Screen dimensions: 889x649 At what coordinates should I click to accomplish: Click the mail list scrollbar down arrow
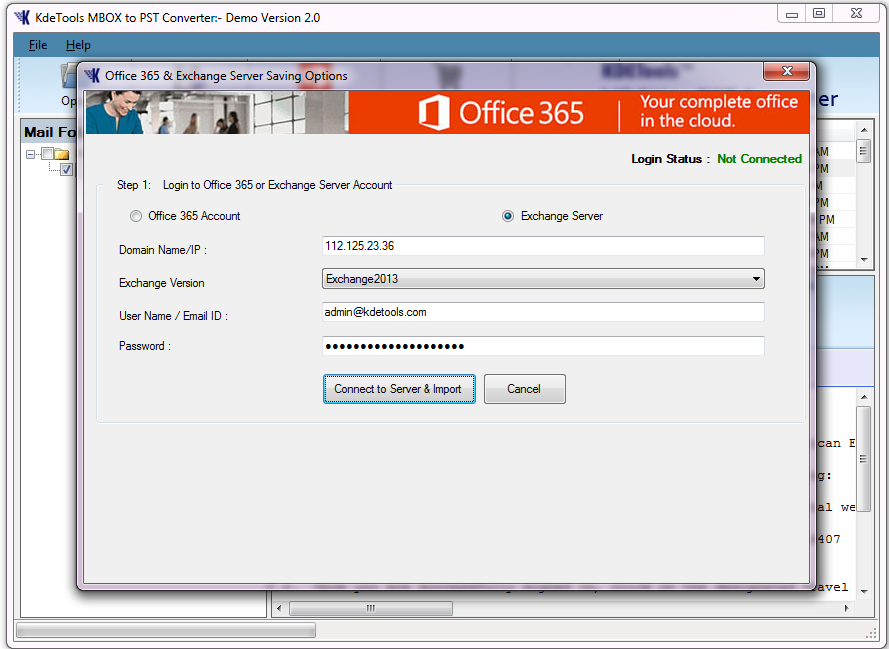coord(863,260)
